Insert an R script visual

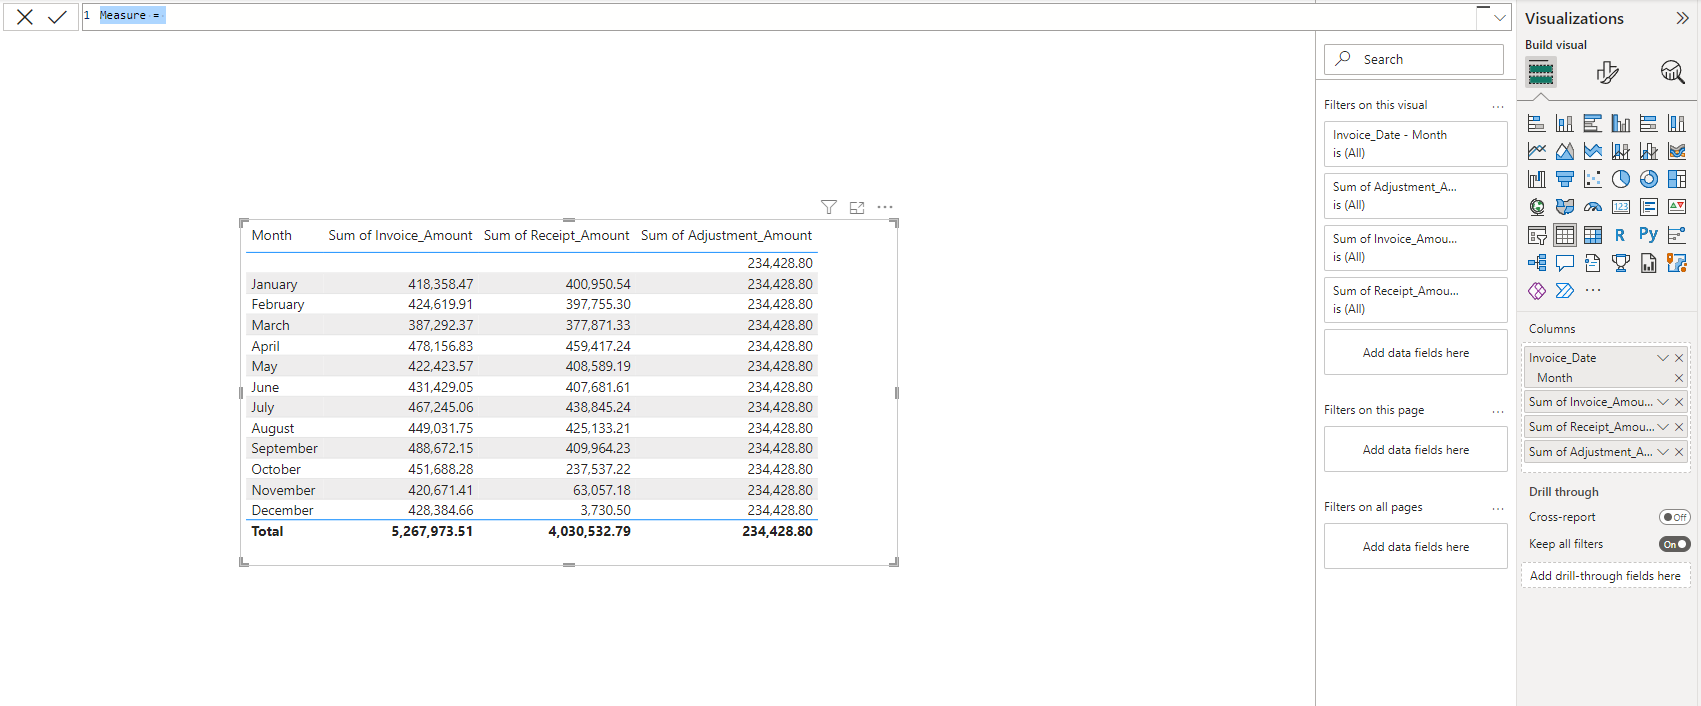coord(1620,235)
